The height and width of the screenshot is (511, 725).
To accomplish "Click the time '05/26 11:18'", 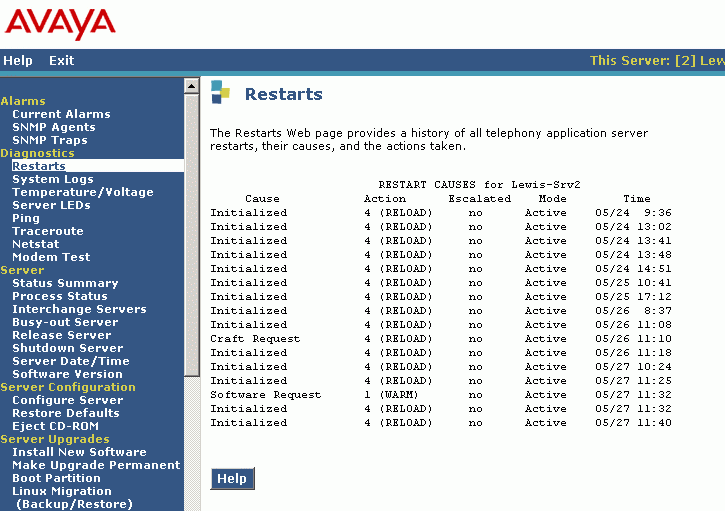I will pyautogui.click(x=633, y=352).
